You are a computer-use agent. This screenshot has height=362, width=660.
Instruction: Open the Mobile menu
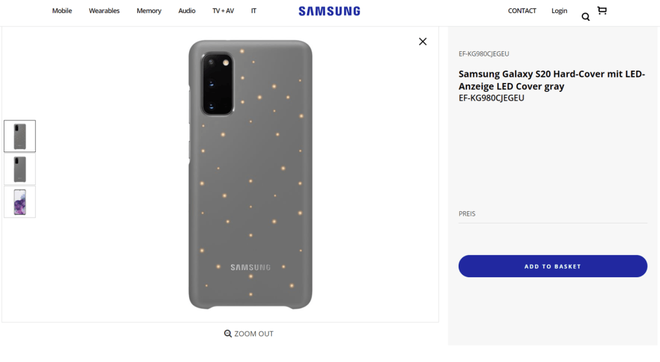(62, 11)
